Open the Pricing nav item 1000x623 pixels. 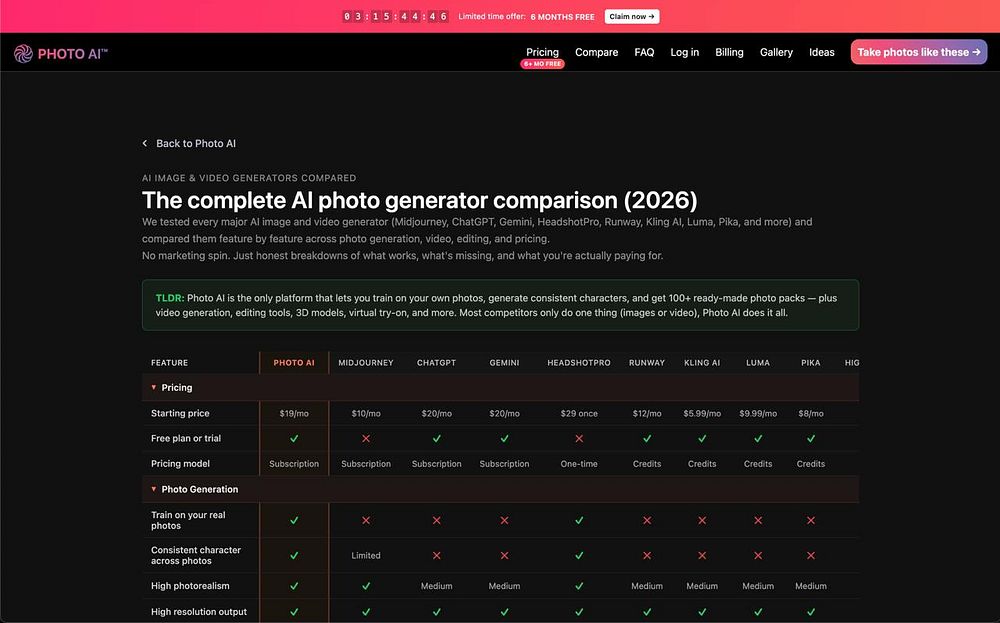point(542,52)
